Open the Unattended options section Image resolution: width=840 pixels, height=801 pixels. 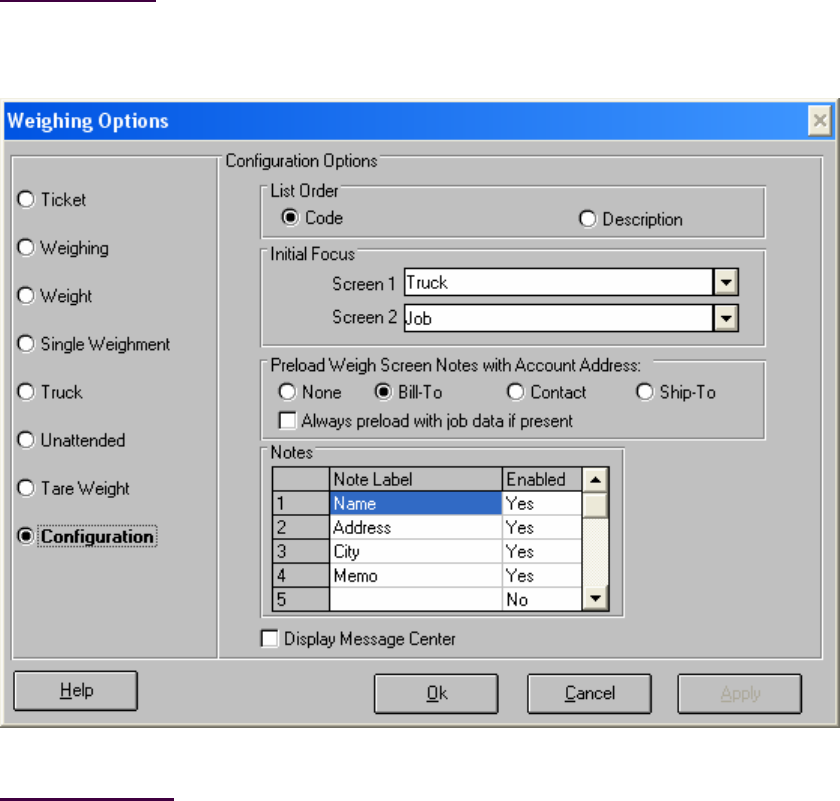(x=27, y=441)
